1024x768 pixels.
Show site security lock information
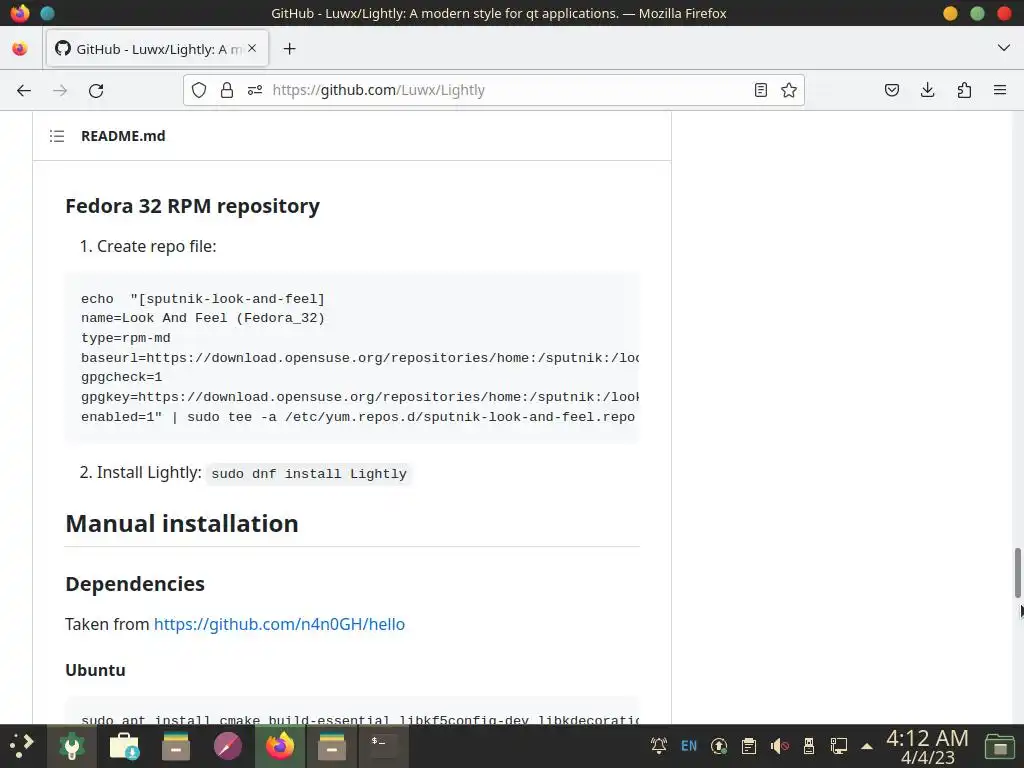[227, 90]
